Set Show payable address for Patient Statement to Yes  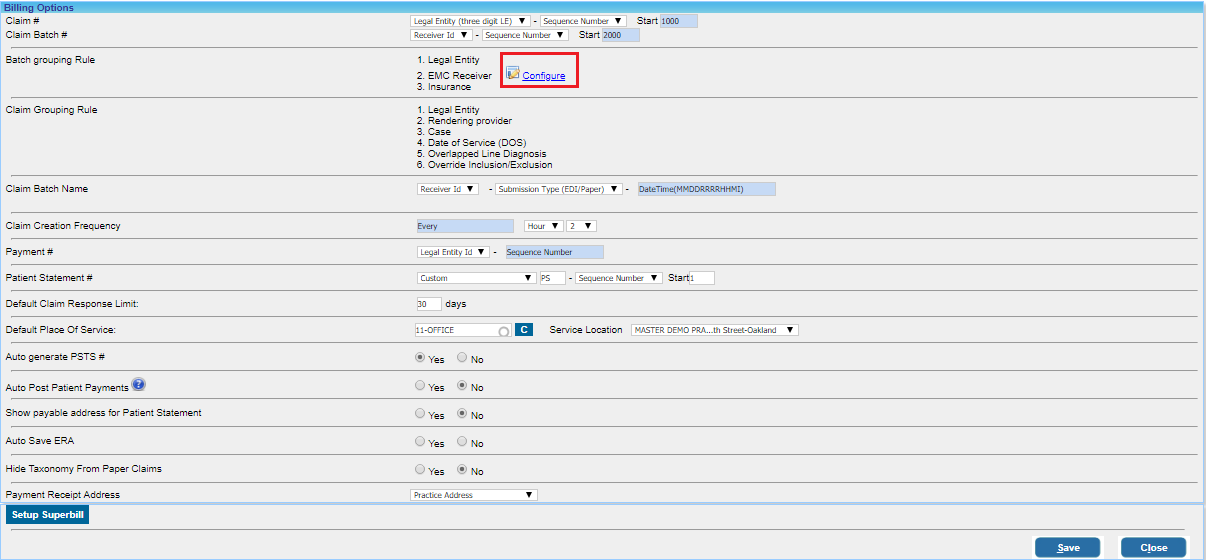click(x=420, y=413)
